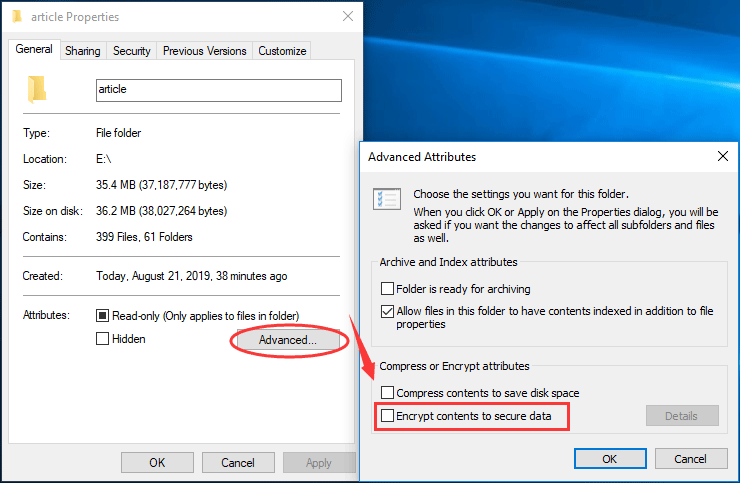The image size is (740, 483).
Task: Close the Advanced Attributes dialog
Action: [723, 156]
